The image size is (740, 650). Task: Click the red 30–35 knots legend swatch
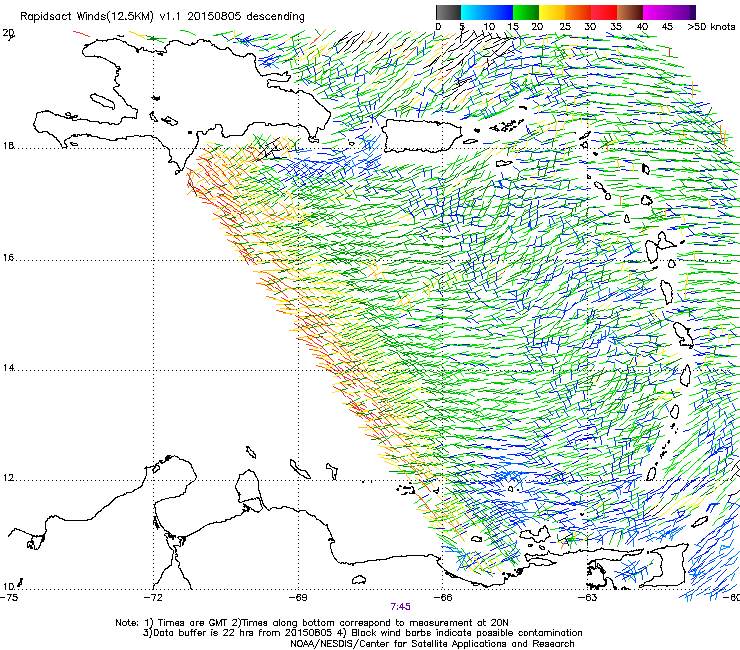coord(604,12)
